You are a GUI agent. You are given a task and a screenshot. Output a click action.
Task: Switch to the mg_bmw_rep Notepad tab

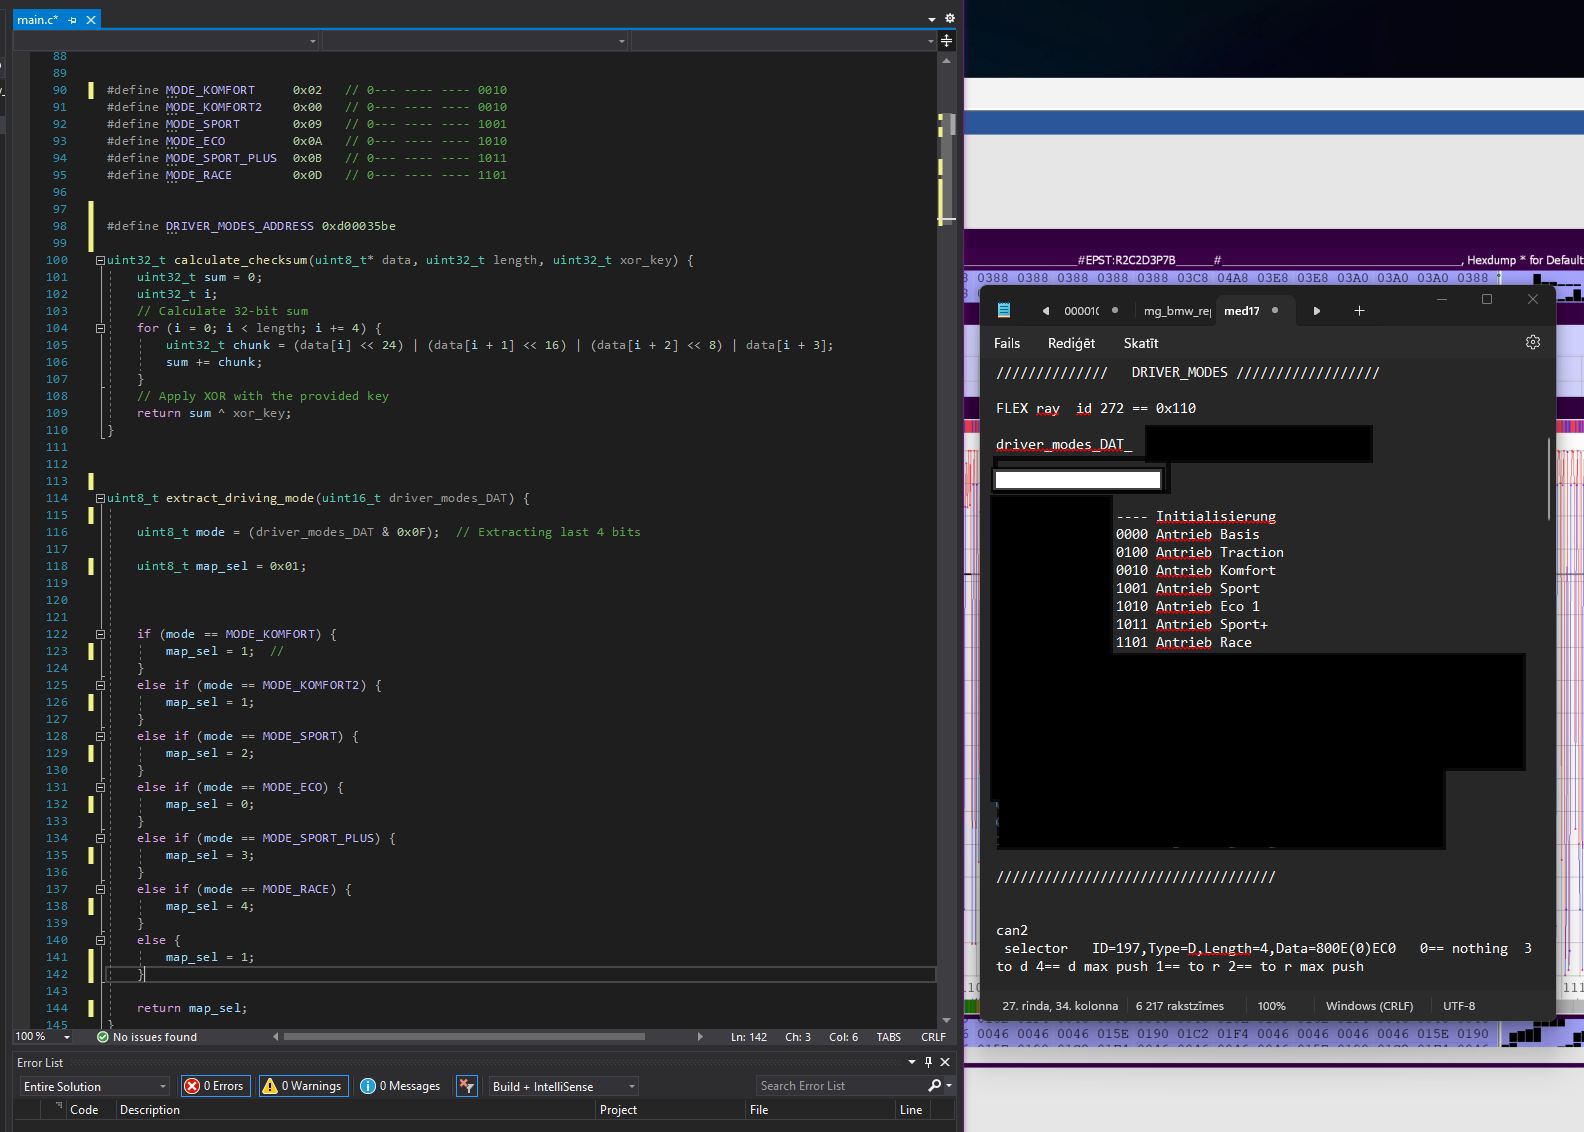point(1177,311)
